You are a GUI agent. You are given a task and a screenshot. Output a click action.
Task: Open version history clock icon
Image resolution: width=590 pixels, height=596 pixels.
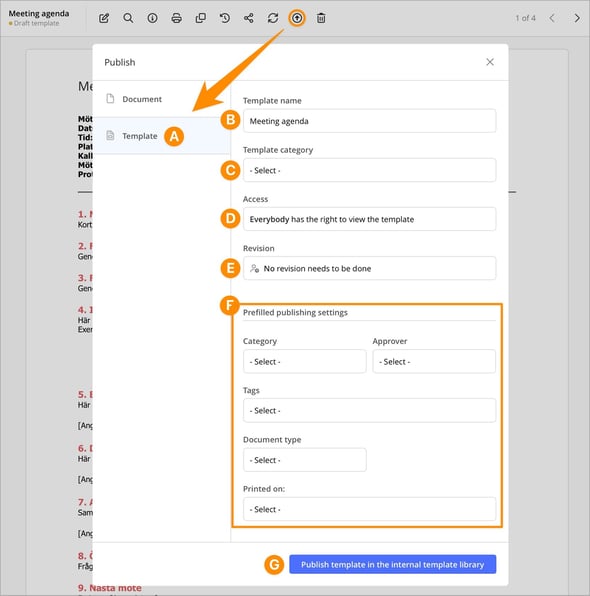click(x=225, y=18)
